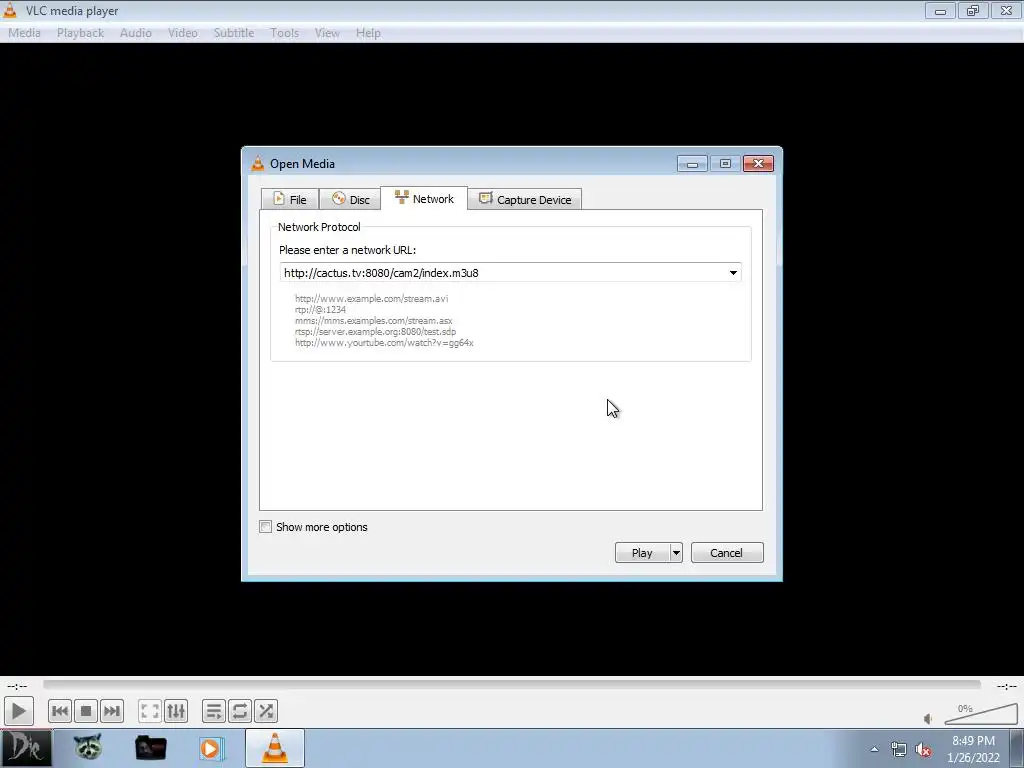Restore down the VLC main window
The image size is (1024, 768).
click(x=973, y=10)
